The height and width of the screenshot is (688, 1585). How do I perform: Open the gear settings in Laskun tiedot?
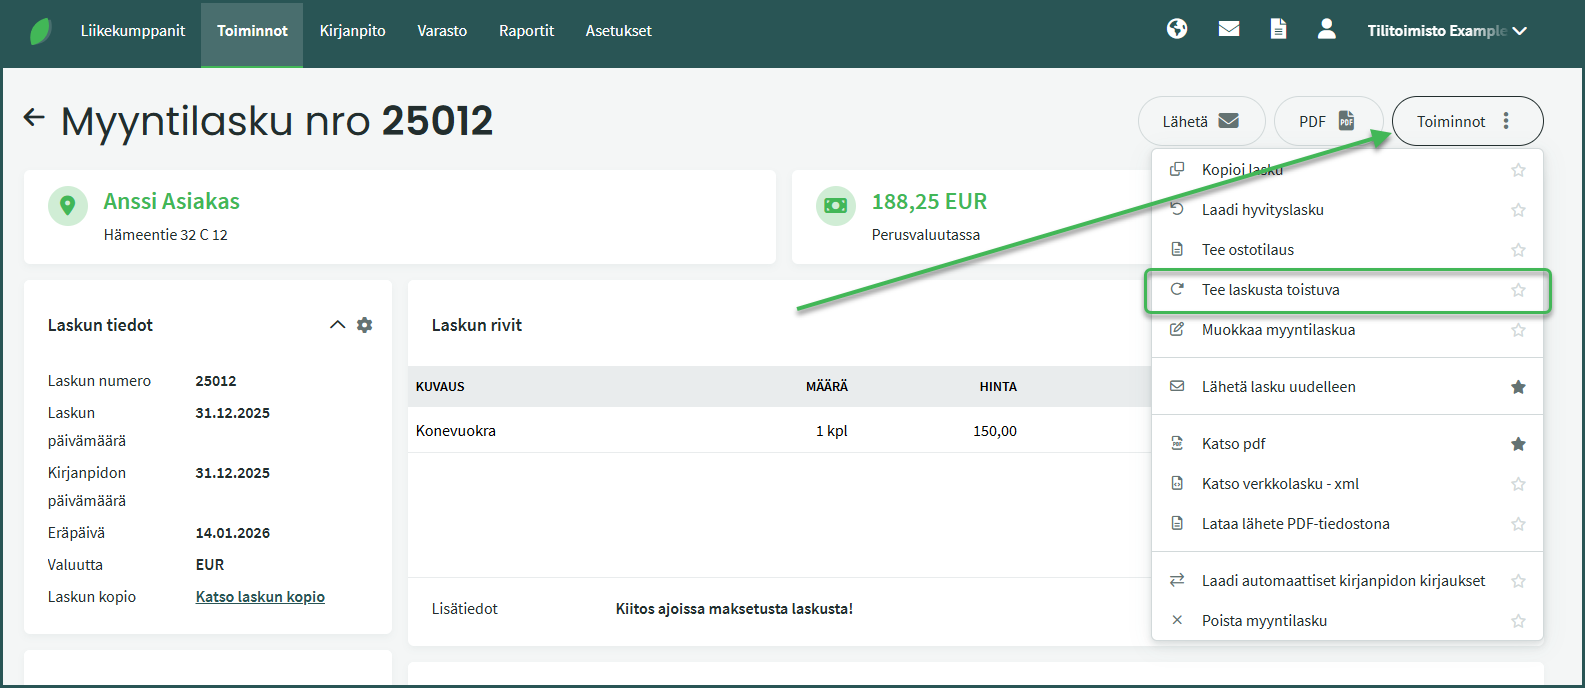[365, 325]
